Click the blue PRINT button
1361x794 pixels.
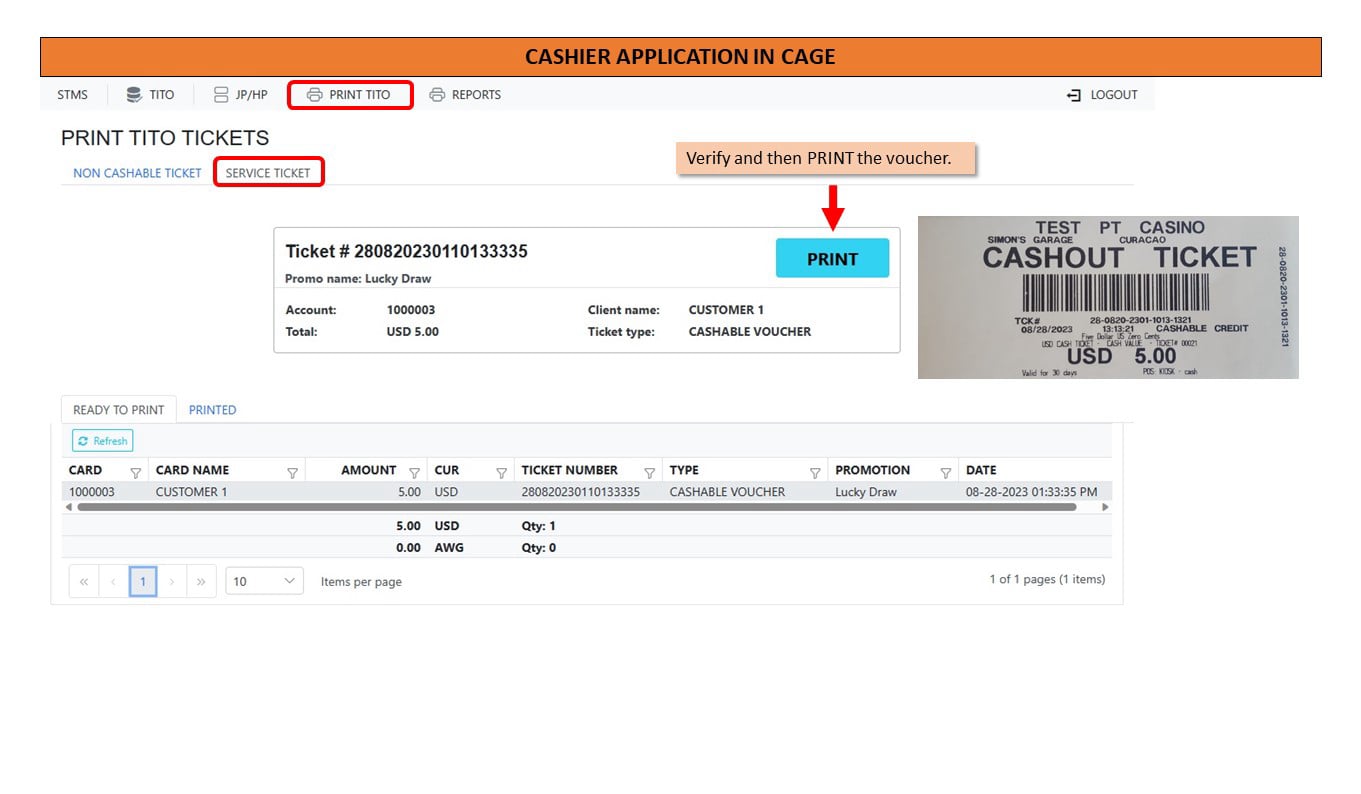832,259
